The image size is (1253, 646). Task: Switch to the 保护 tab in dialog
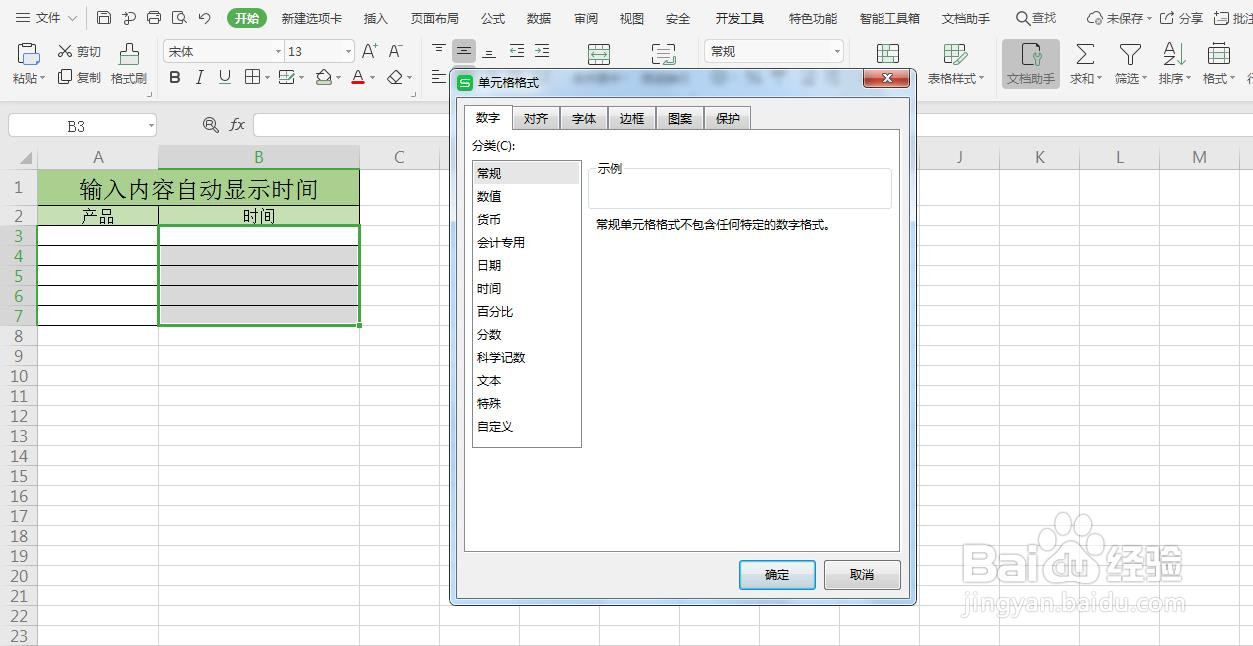pos(728,118)
